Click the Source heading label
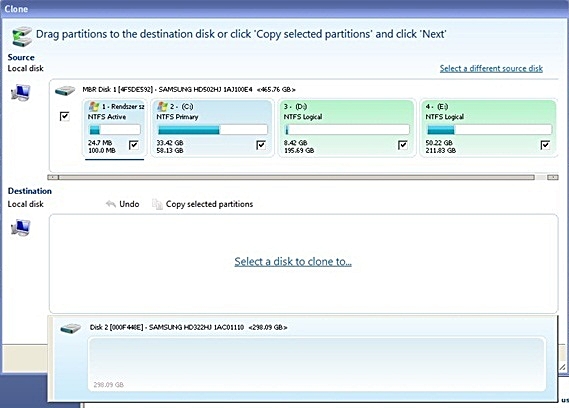569x408 pixels. (21, 57)
